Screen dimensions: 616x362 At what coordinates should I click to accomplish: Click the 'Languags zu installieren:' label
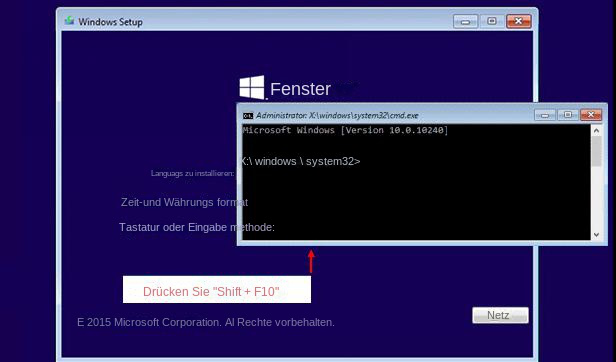(x=192, y=173)
